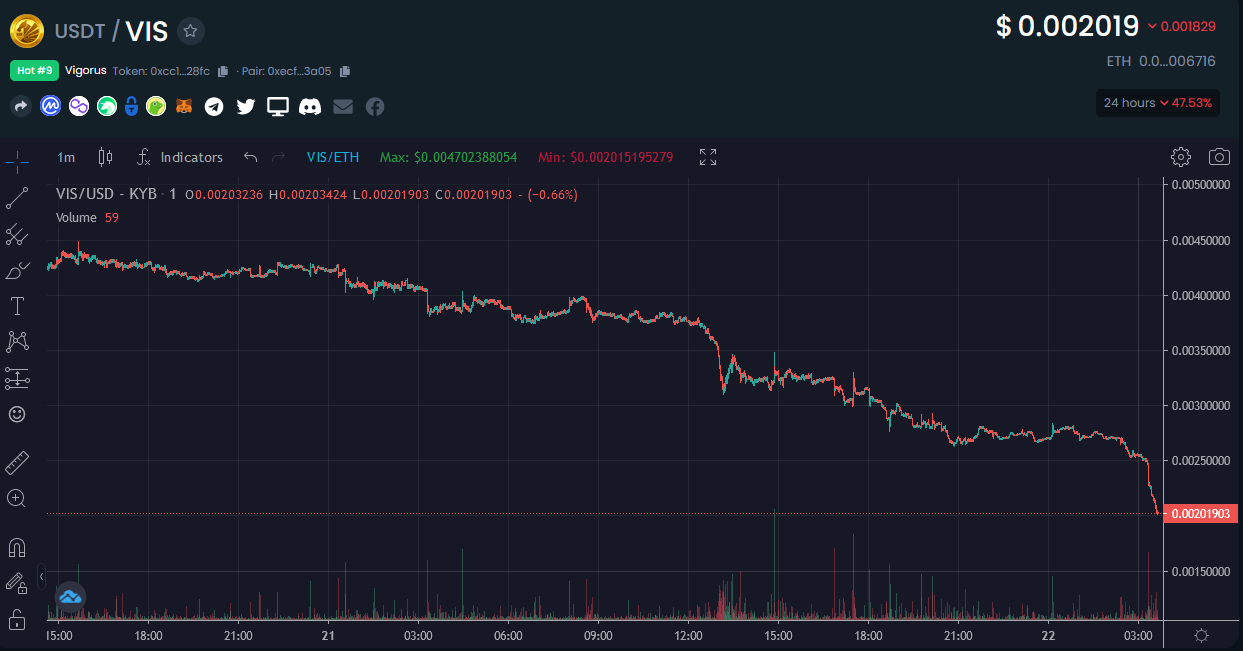Screen dimensions: 1243x651
Task: Click the VIS token logo
Action: (26, 31)
